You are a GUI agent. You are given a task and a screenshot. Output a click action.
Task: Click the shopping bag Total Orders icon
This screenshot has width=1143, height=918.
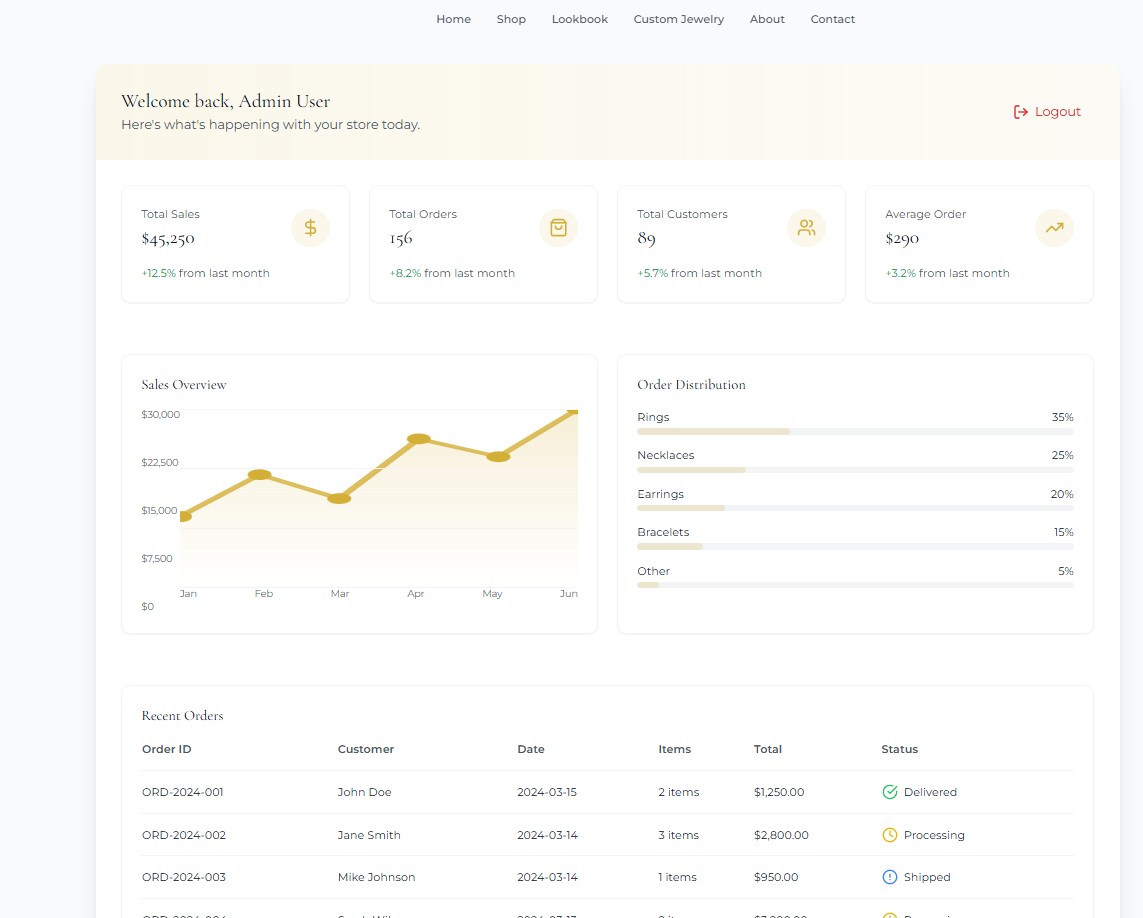pos(558,228)
